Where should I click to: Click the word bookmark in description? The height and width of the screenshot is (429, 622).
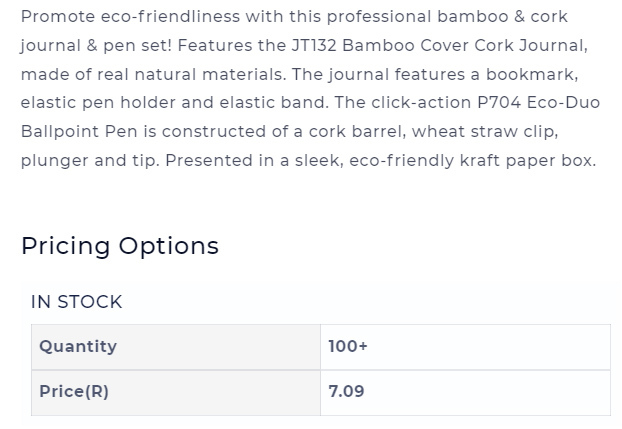(530, 74)
